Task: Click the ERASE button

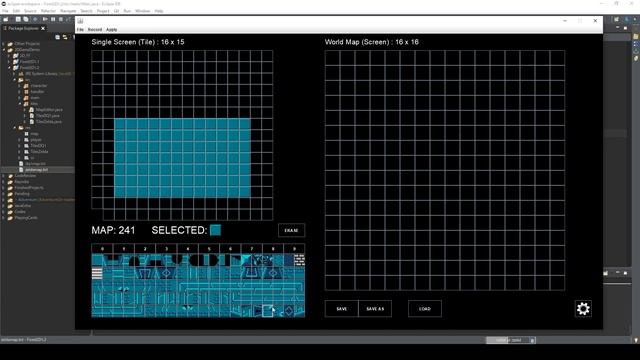Action: [291, 230]
